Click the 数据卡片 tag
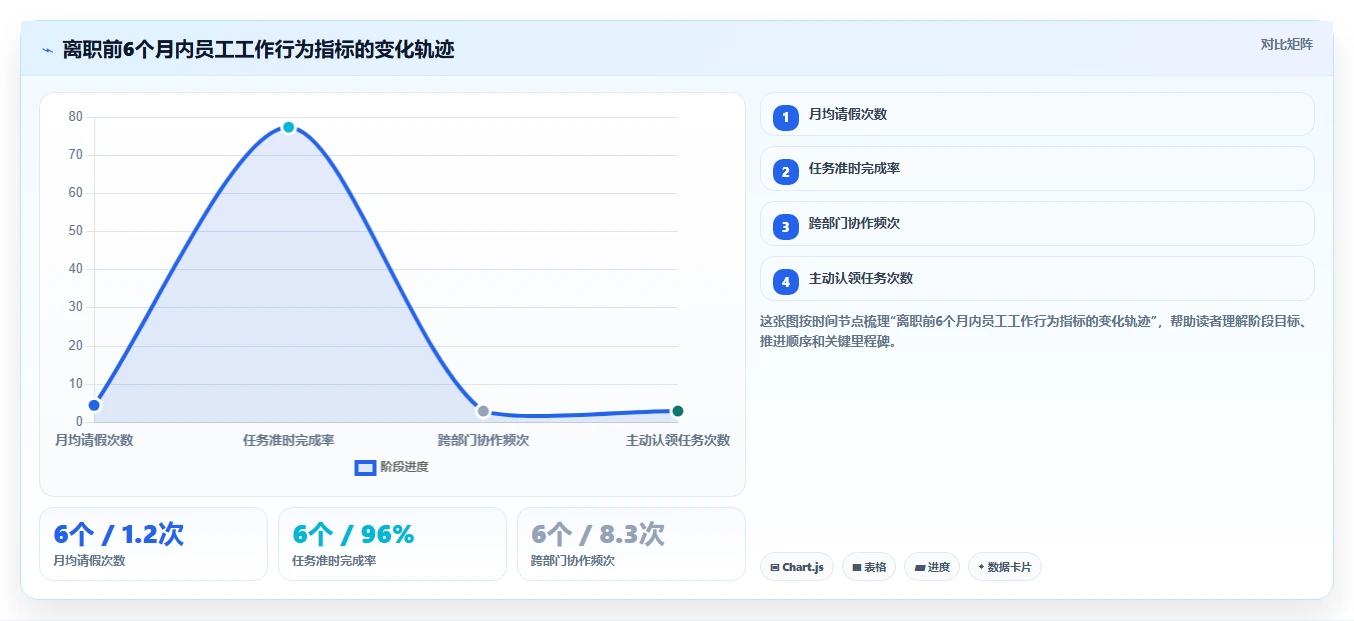 [x=1005, y=567]
